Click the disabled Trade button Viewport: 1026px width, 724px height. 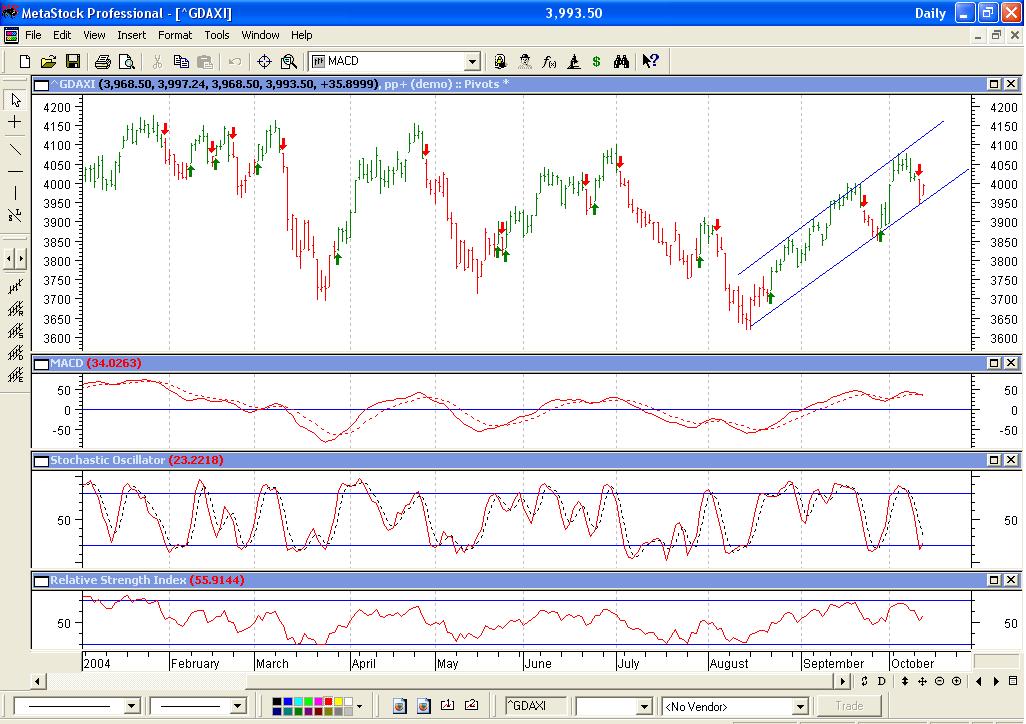coord(849,706)
